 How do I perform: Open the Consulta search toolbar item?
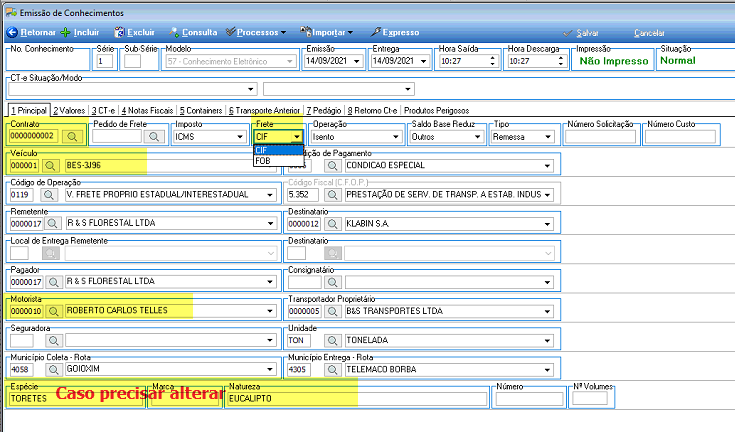click(193, 32)
